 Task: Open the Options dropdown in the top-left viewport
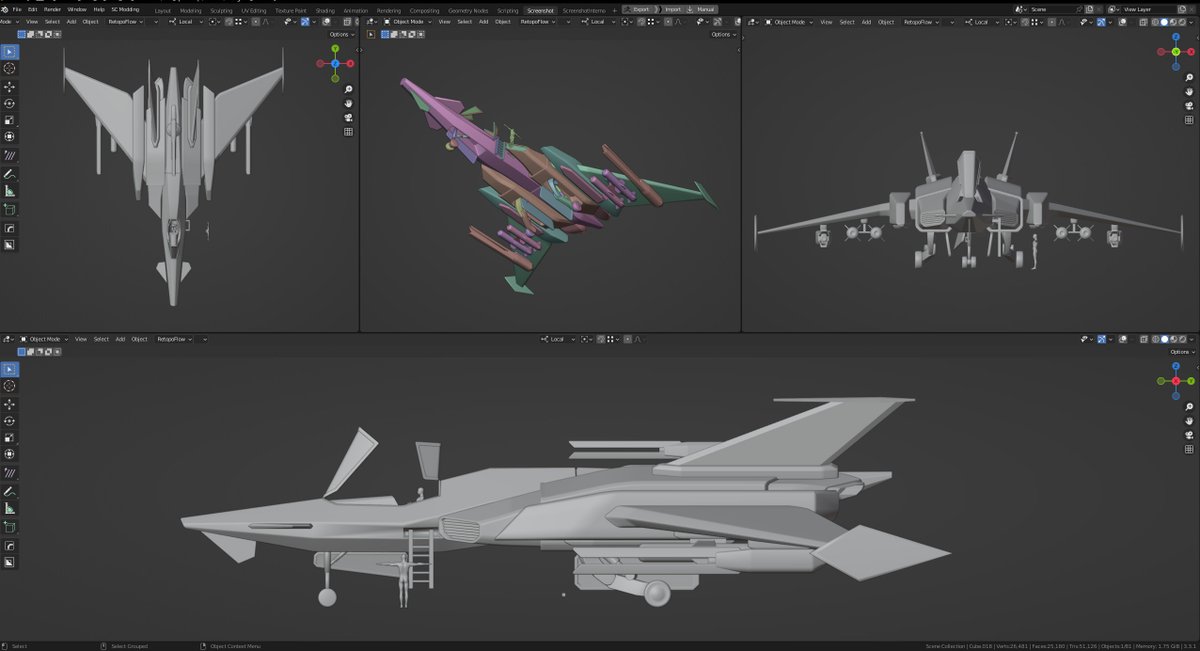(x=340, y=33)
